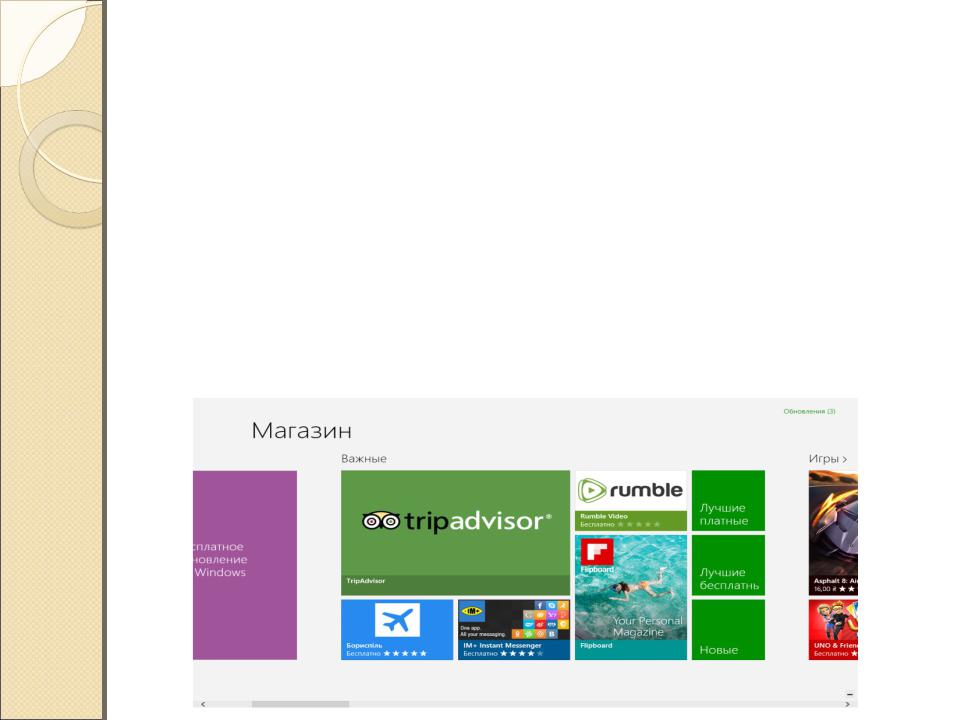Open the Бориспіль airplane app tile
The height and width of the screenshot is (720, 960).
pos(397,629)
